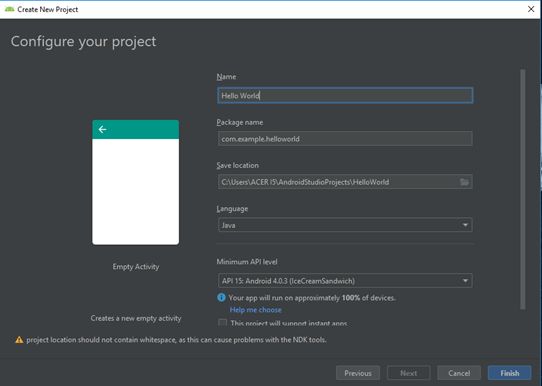The height and width of the screenshot is (386, 542).
Task: Click the Finish button
Action: pos(510,373)
